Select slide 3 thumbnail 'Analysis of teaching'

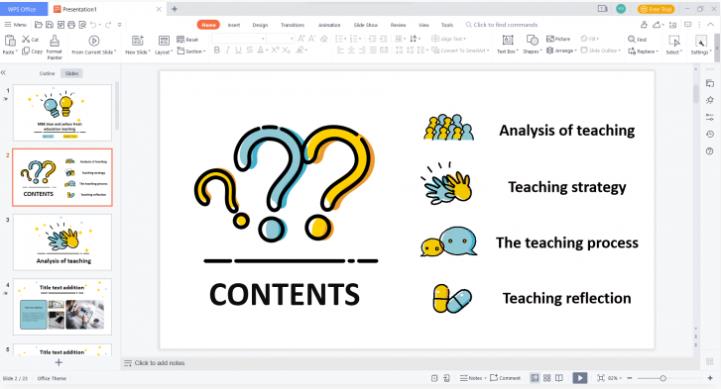63,242
